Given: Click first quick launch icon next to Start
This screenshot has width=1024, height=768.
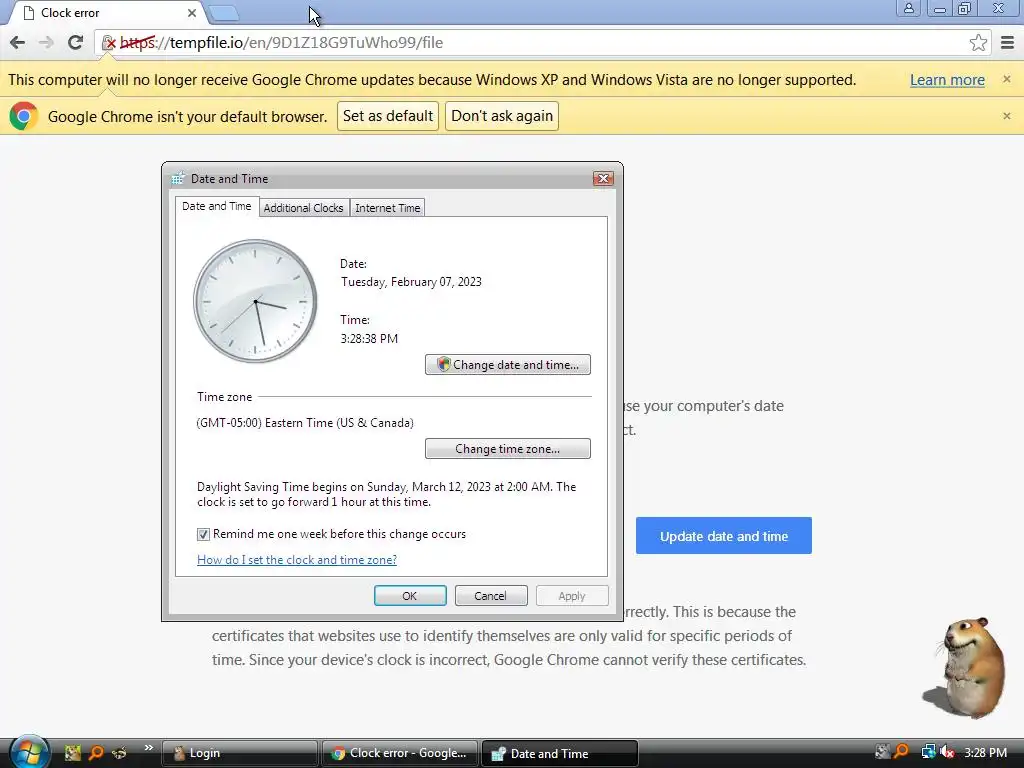Looking at the screenshot, I should (72, 753).
